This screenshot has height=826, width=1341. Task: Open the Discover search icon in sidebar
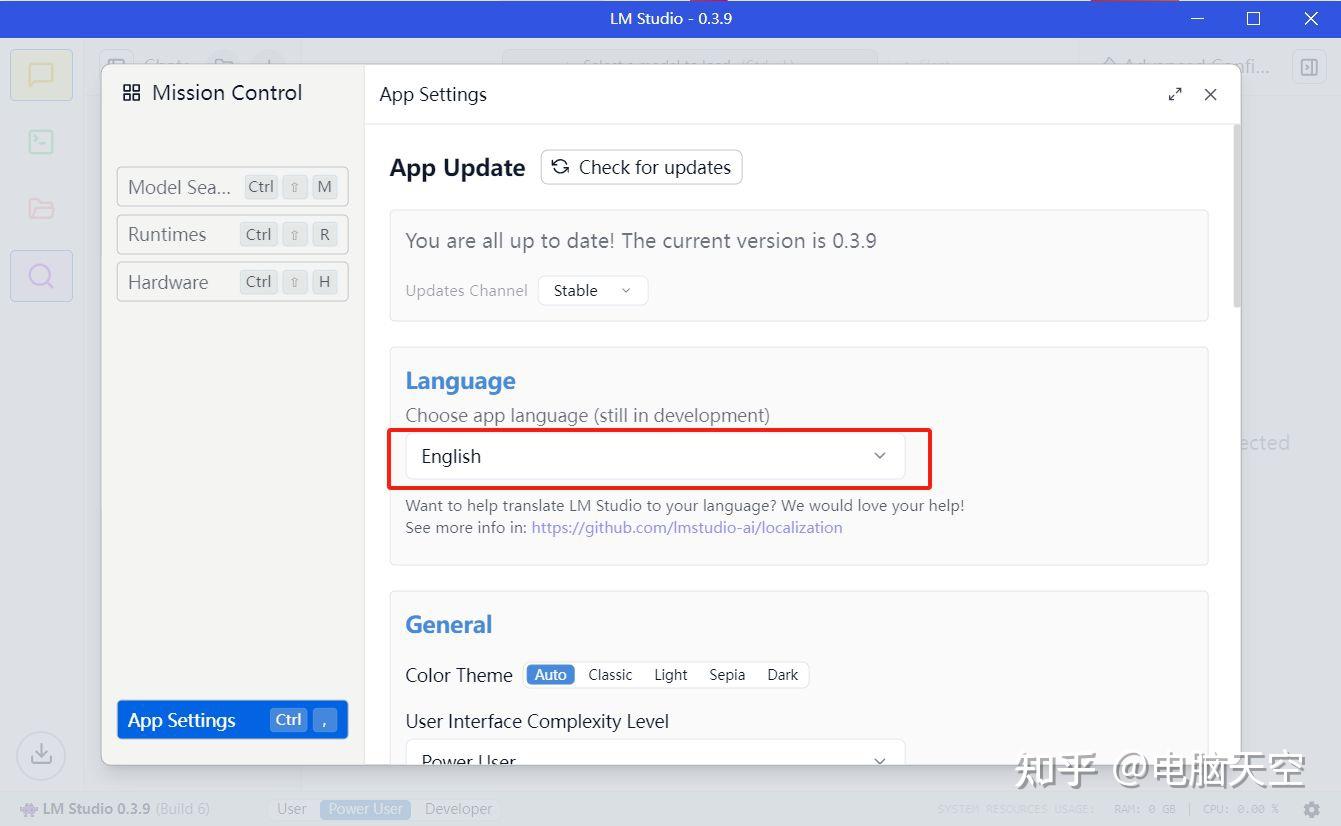41,275
